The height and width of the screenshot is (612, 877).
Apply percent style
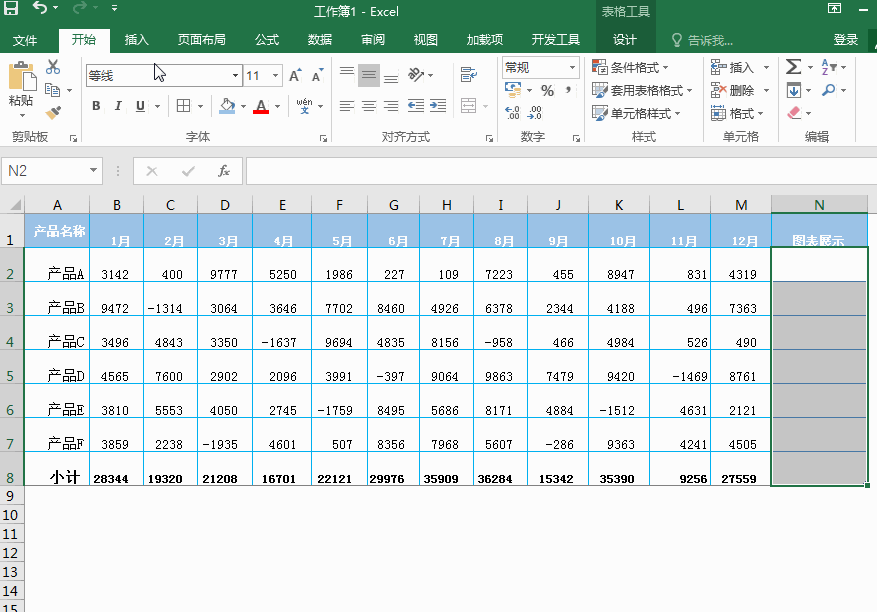(x=547, y=90)
